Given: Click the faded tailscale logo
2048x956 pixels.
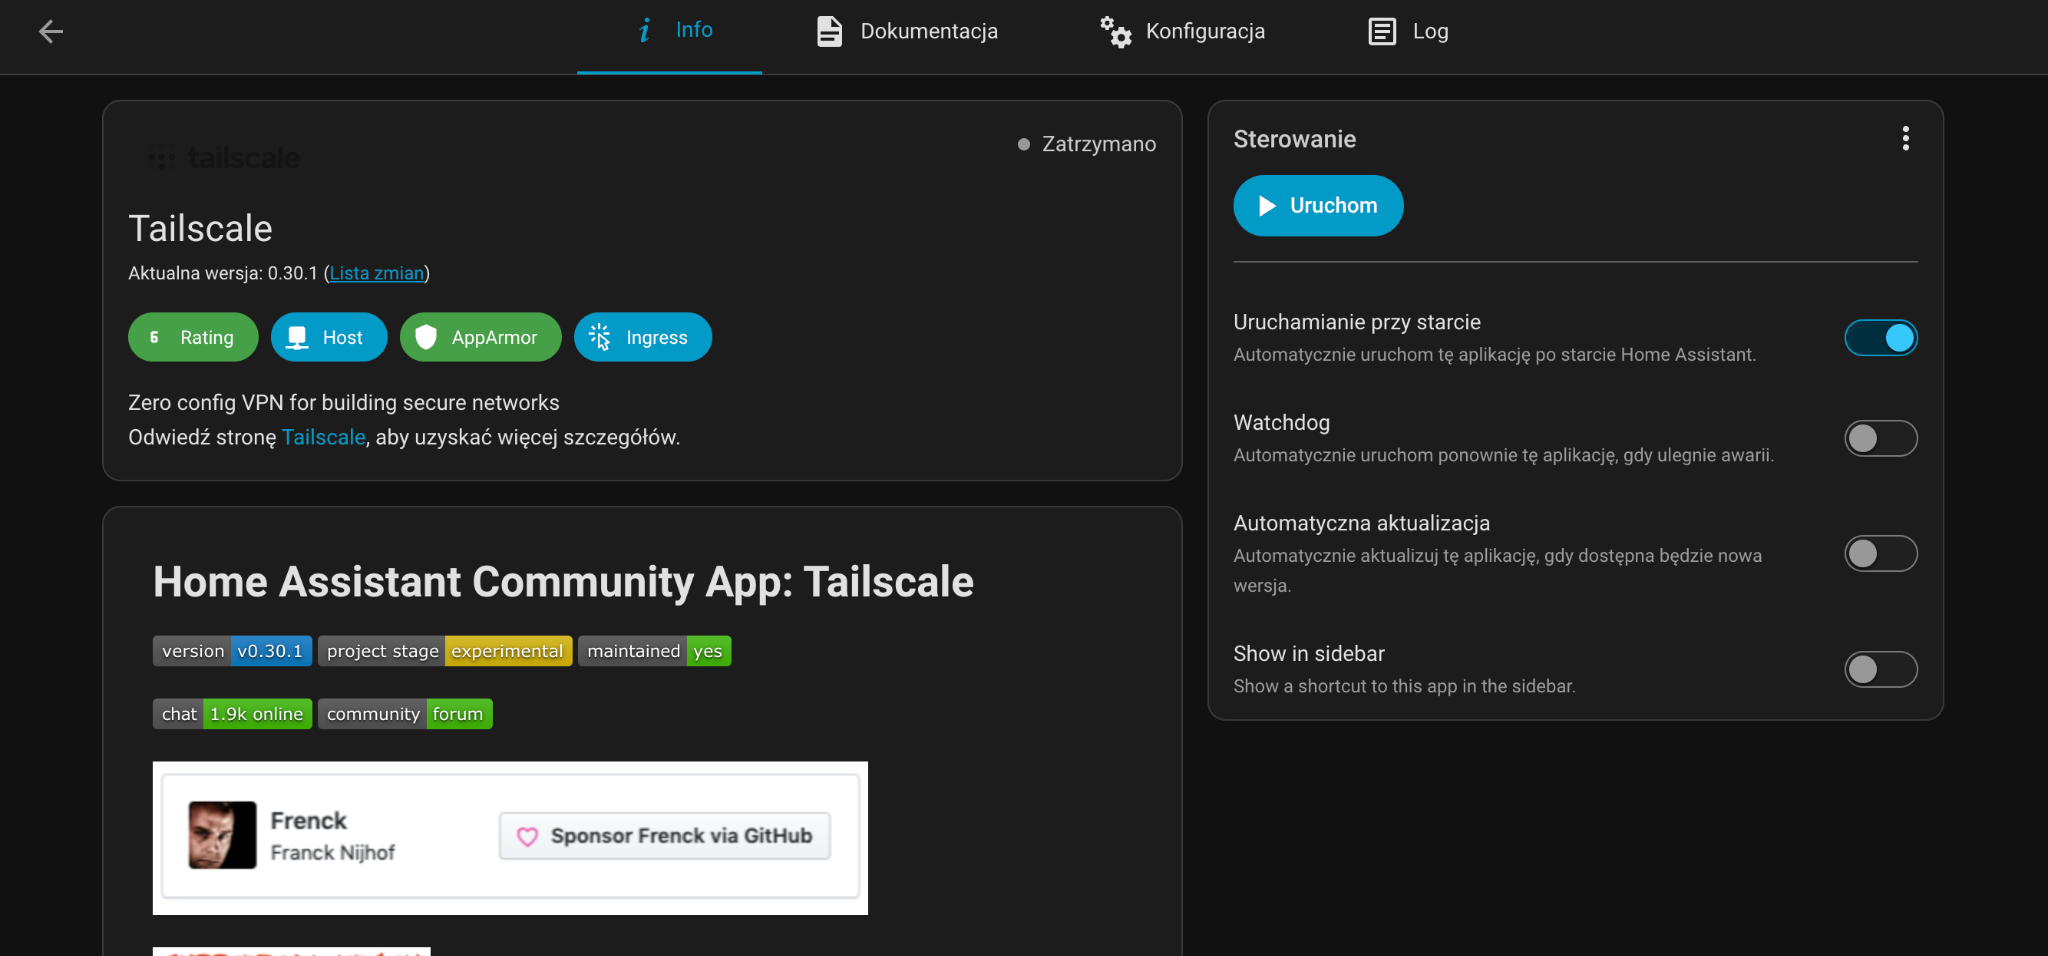Looking at the screenshot, I should pyautogui.click(x=224, y=158).
